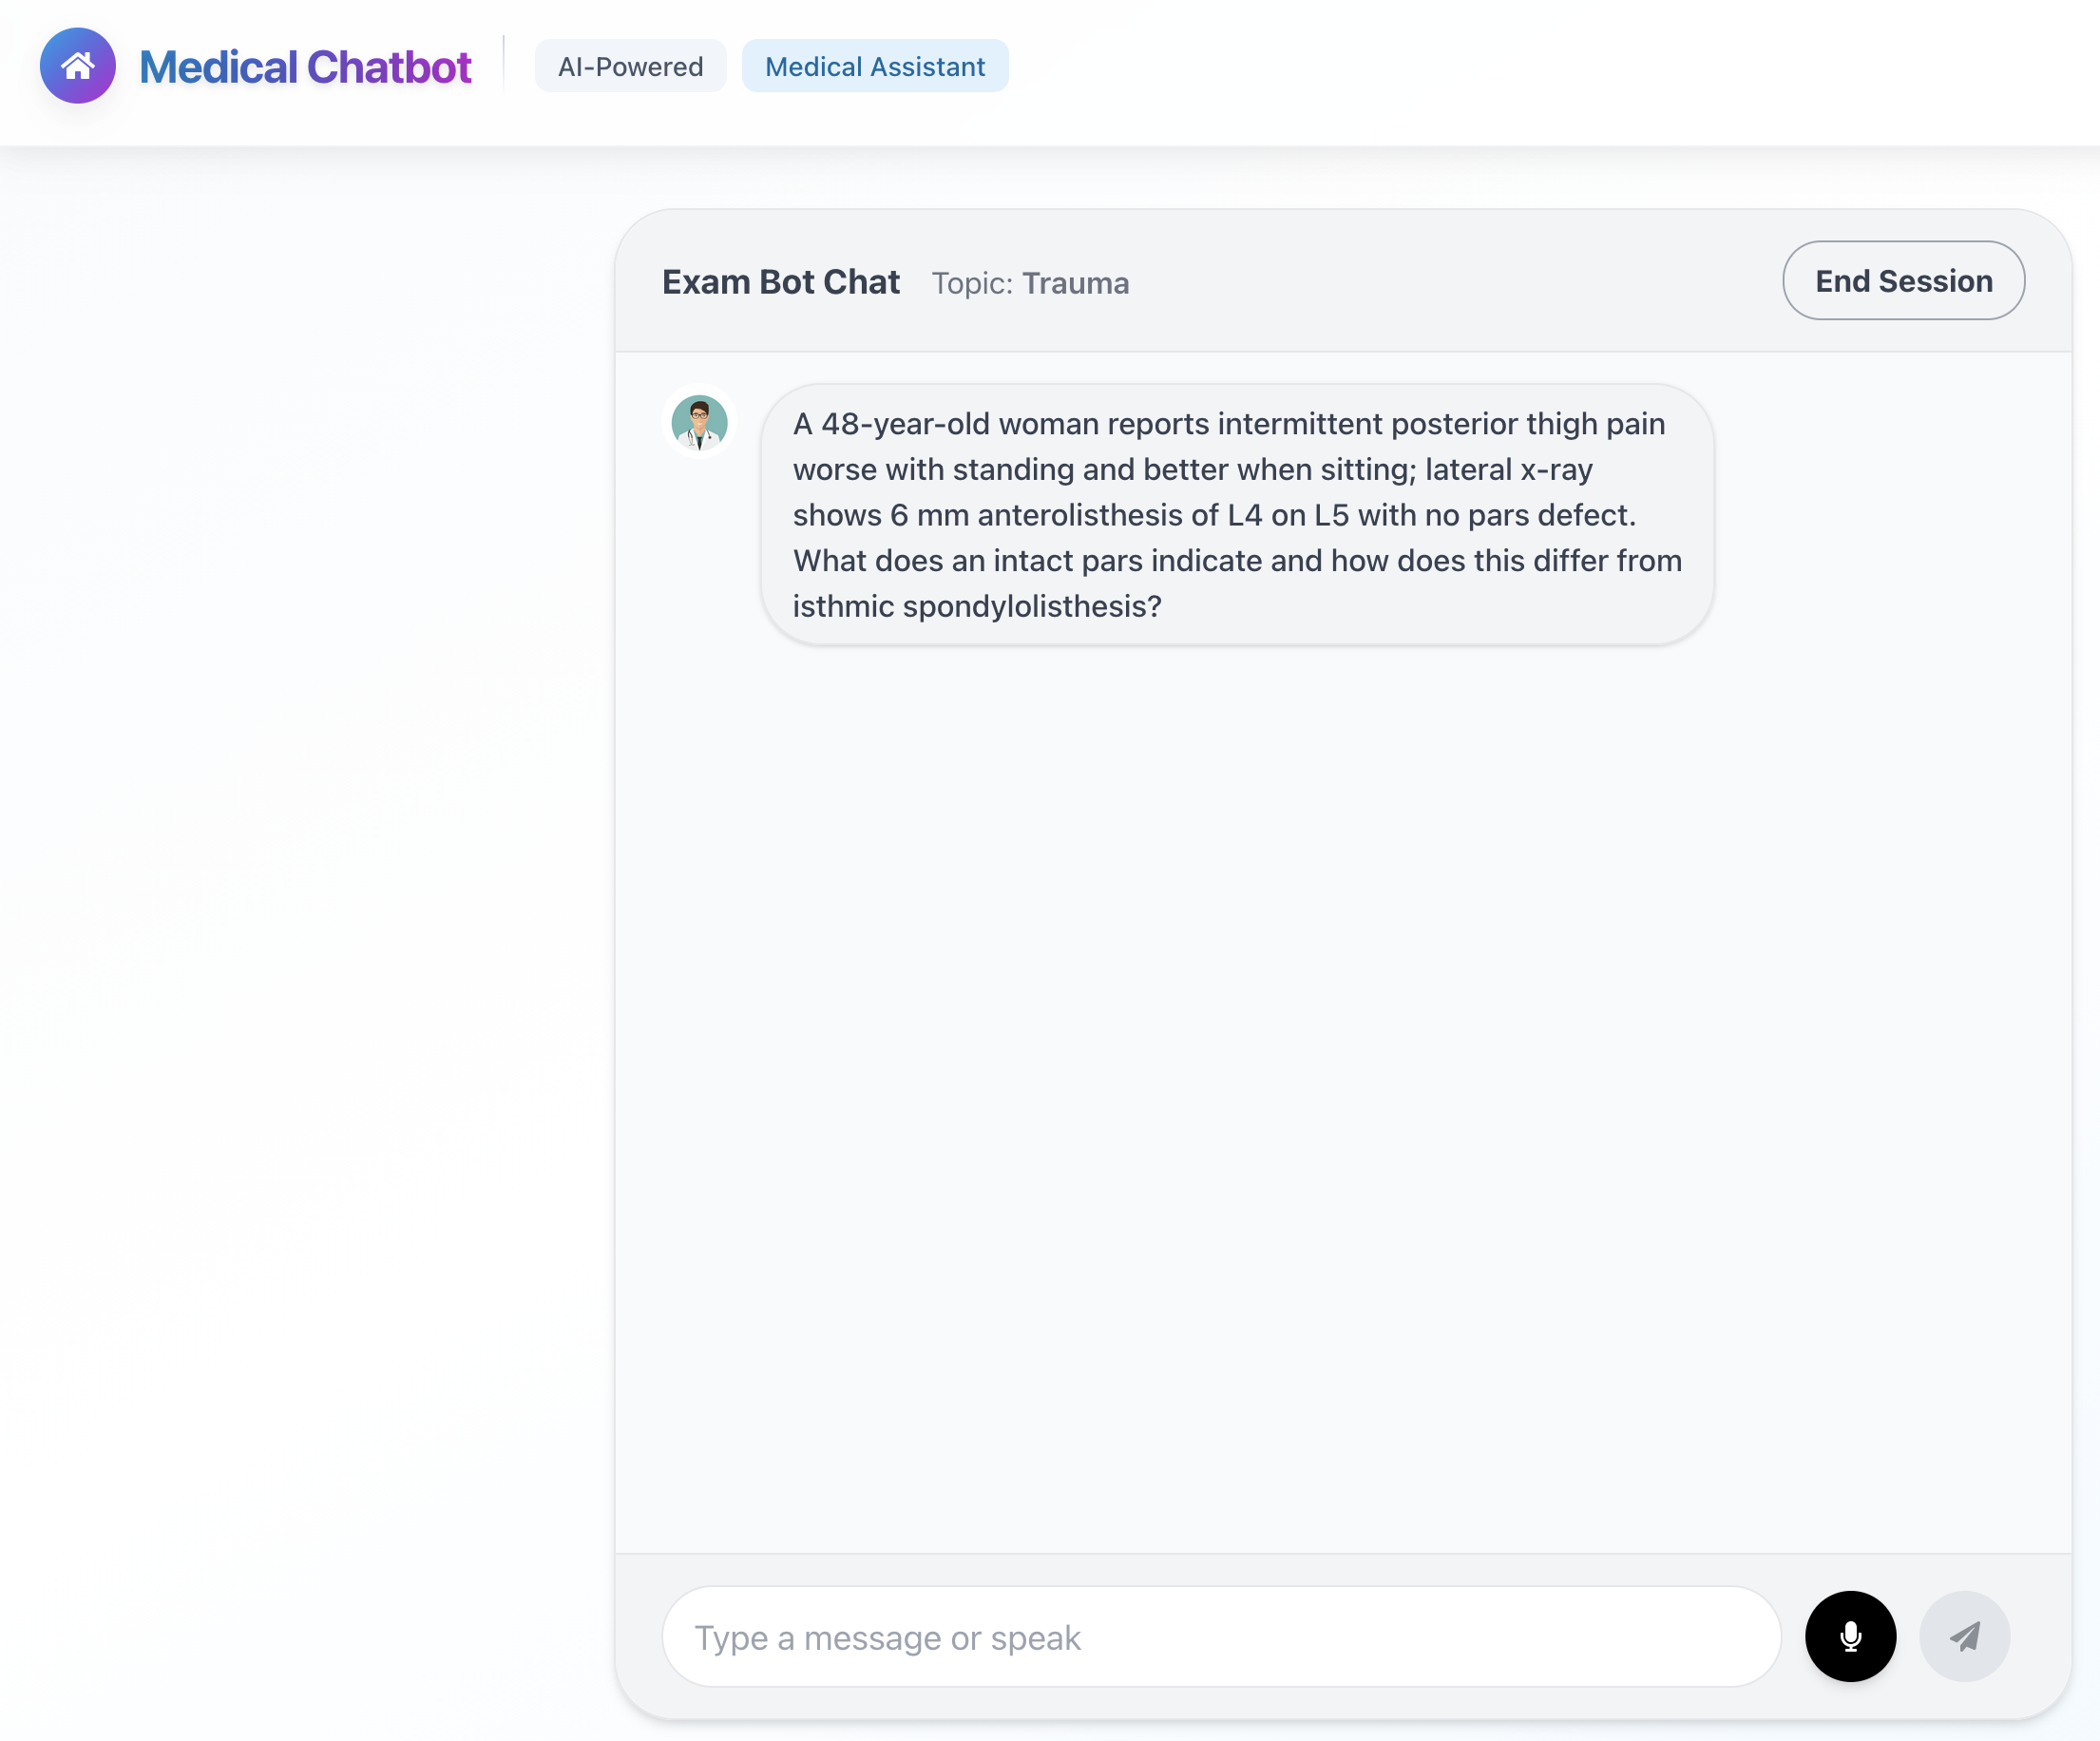Viewport: 2100px width, 1741px height.
Task: Select the Medical Assistant badge
Action: (875, 66)
